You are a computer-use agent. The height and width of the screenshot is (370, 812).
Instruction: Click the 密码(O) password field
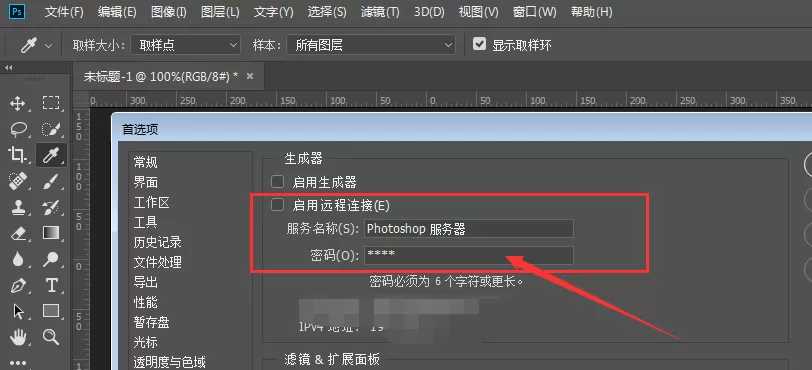469,255
